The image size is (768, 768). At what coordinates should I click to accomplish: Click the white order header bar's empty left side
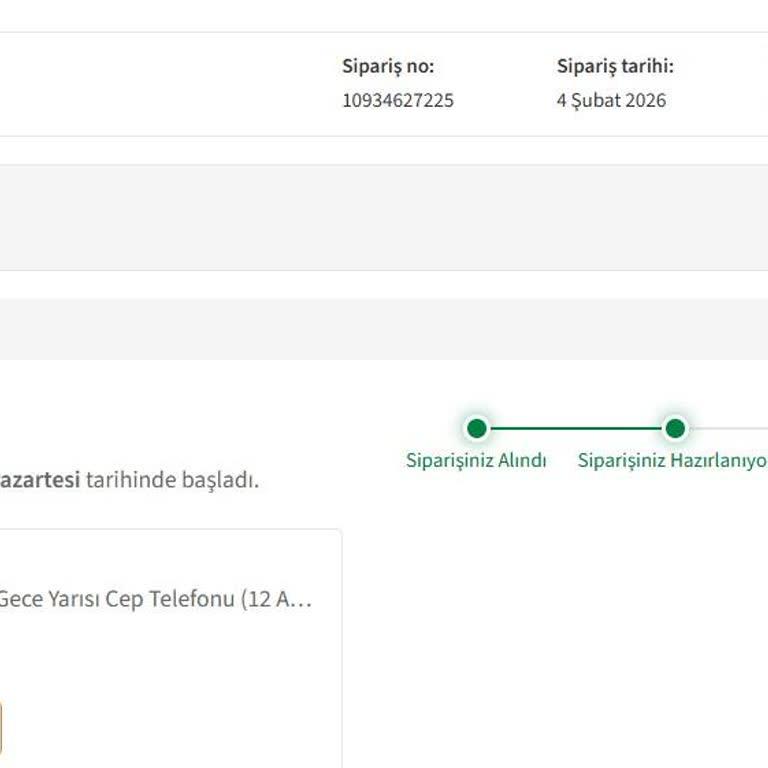[x=150, y=84]
